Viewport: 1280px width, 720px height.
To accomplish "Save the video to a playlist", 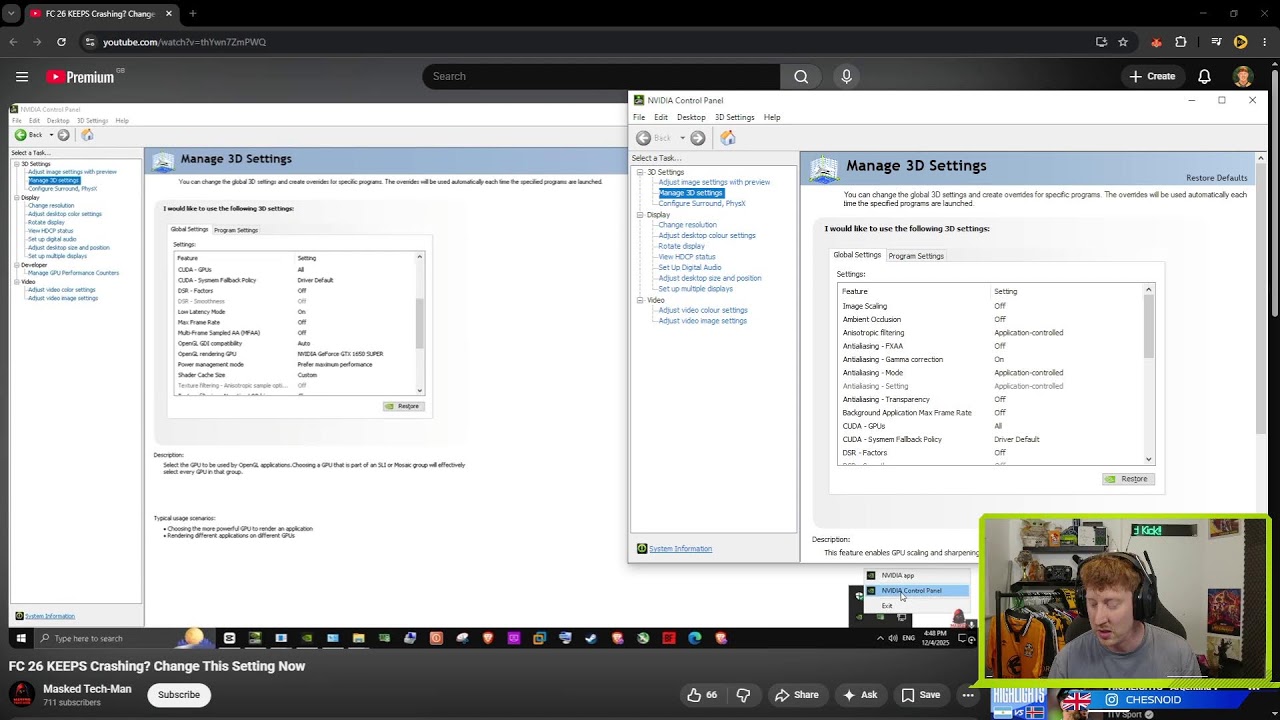I will point(921,695).
